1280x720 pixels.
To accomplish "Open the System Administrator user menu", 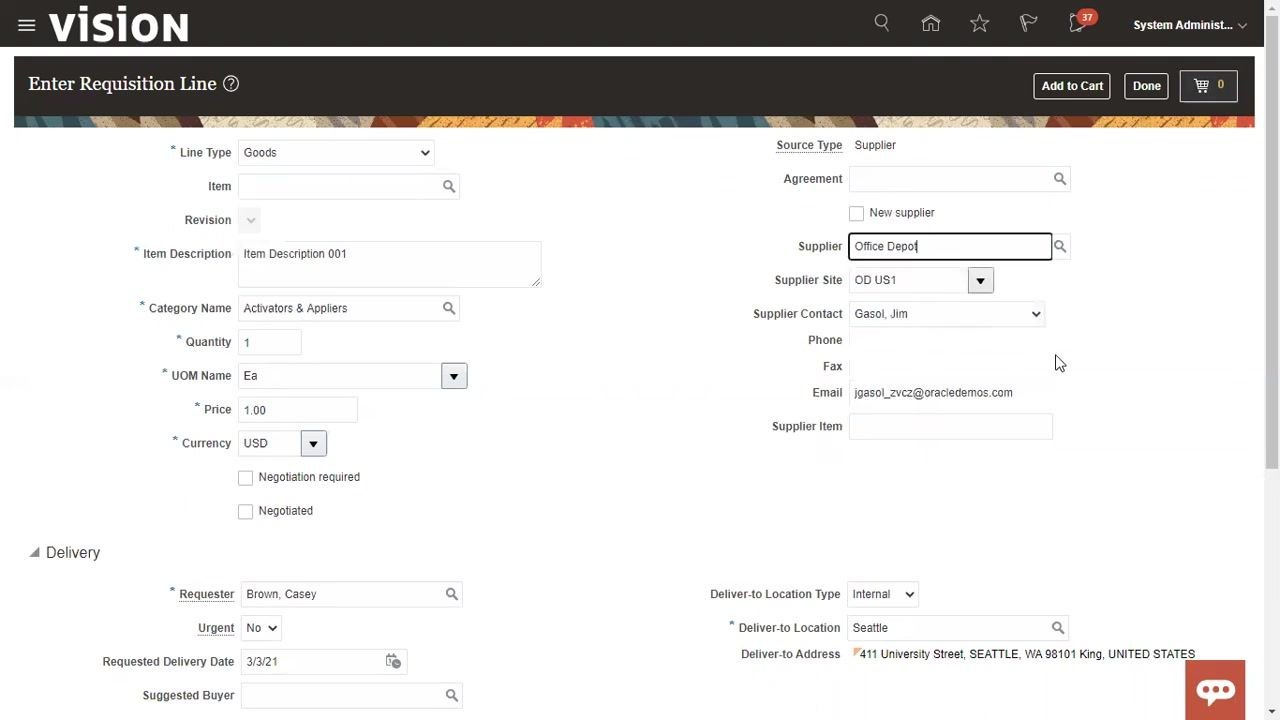I will tap(1190, 25).
